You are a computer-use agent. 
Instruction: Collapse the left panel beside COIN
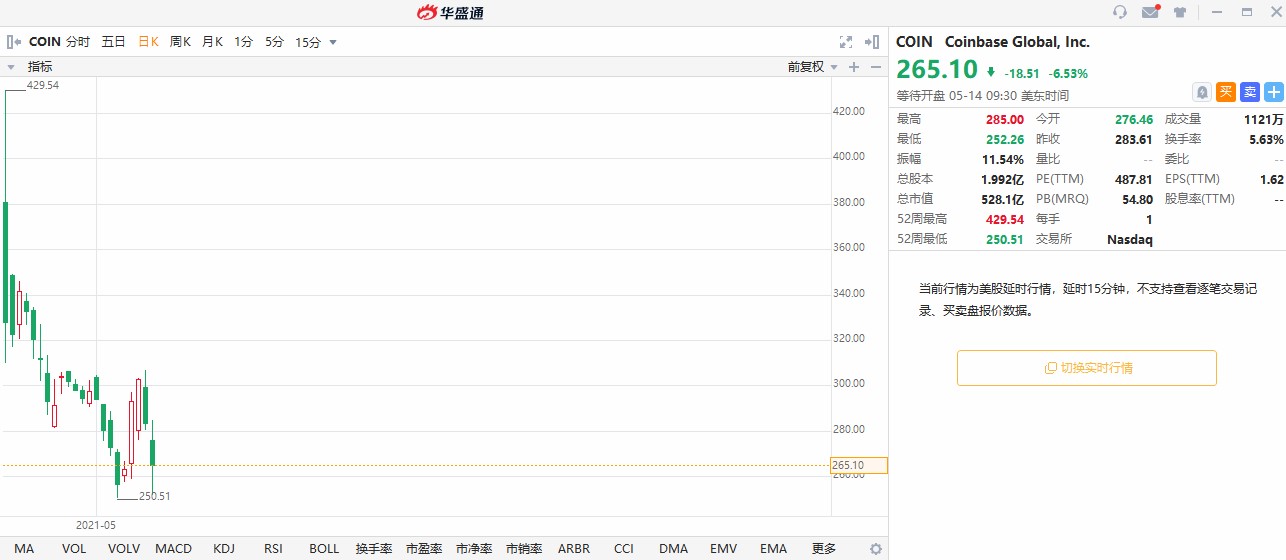pyautogui.click(x=14, y=42)
